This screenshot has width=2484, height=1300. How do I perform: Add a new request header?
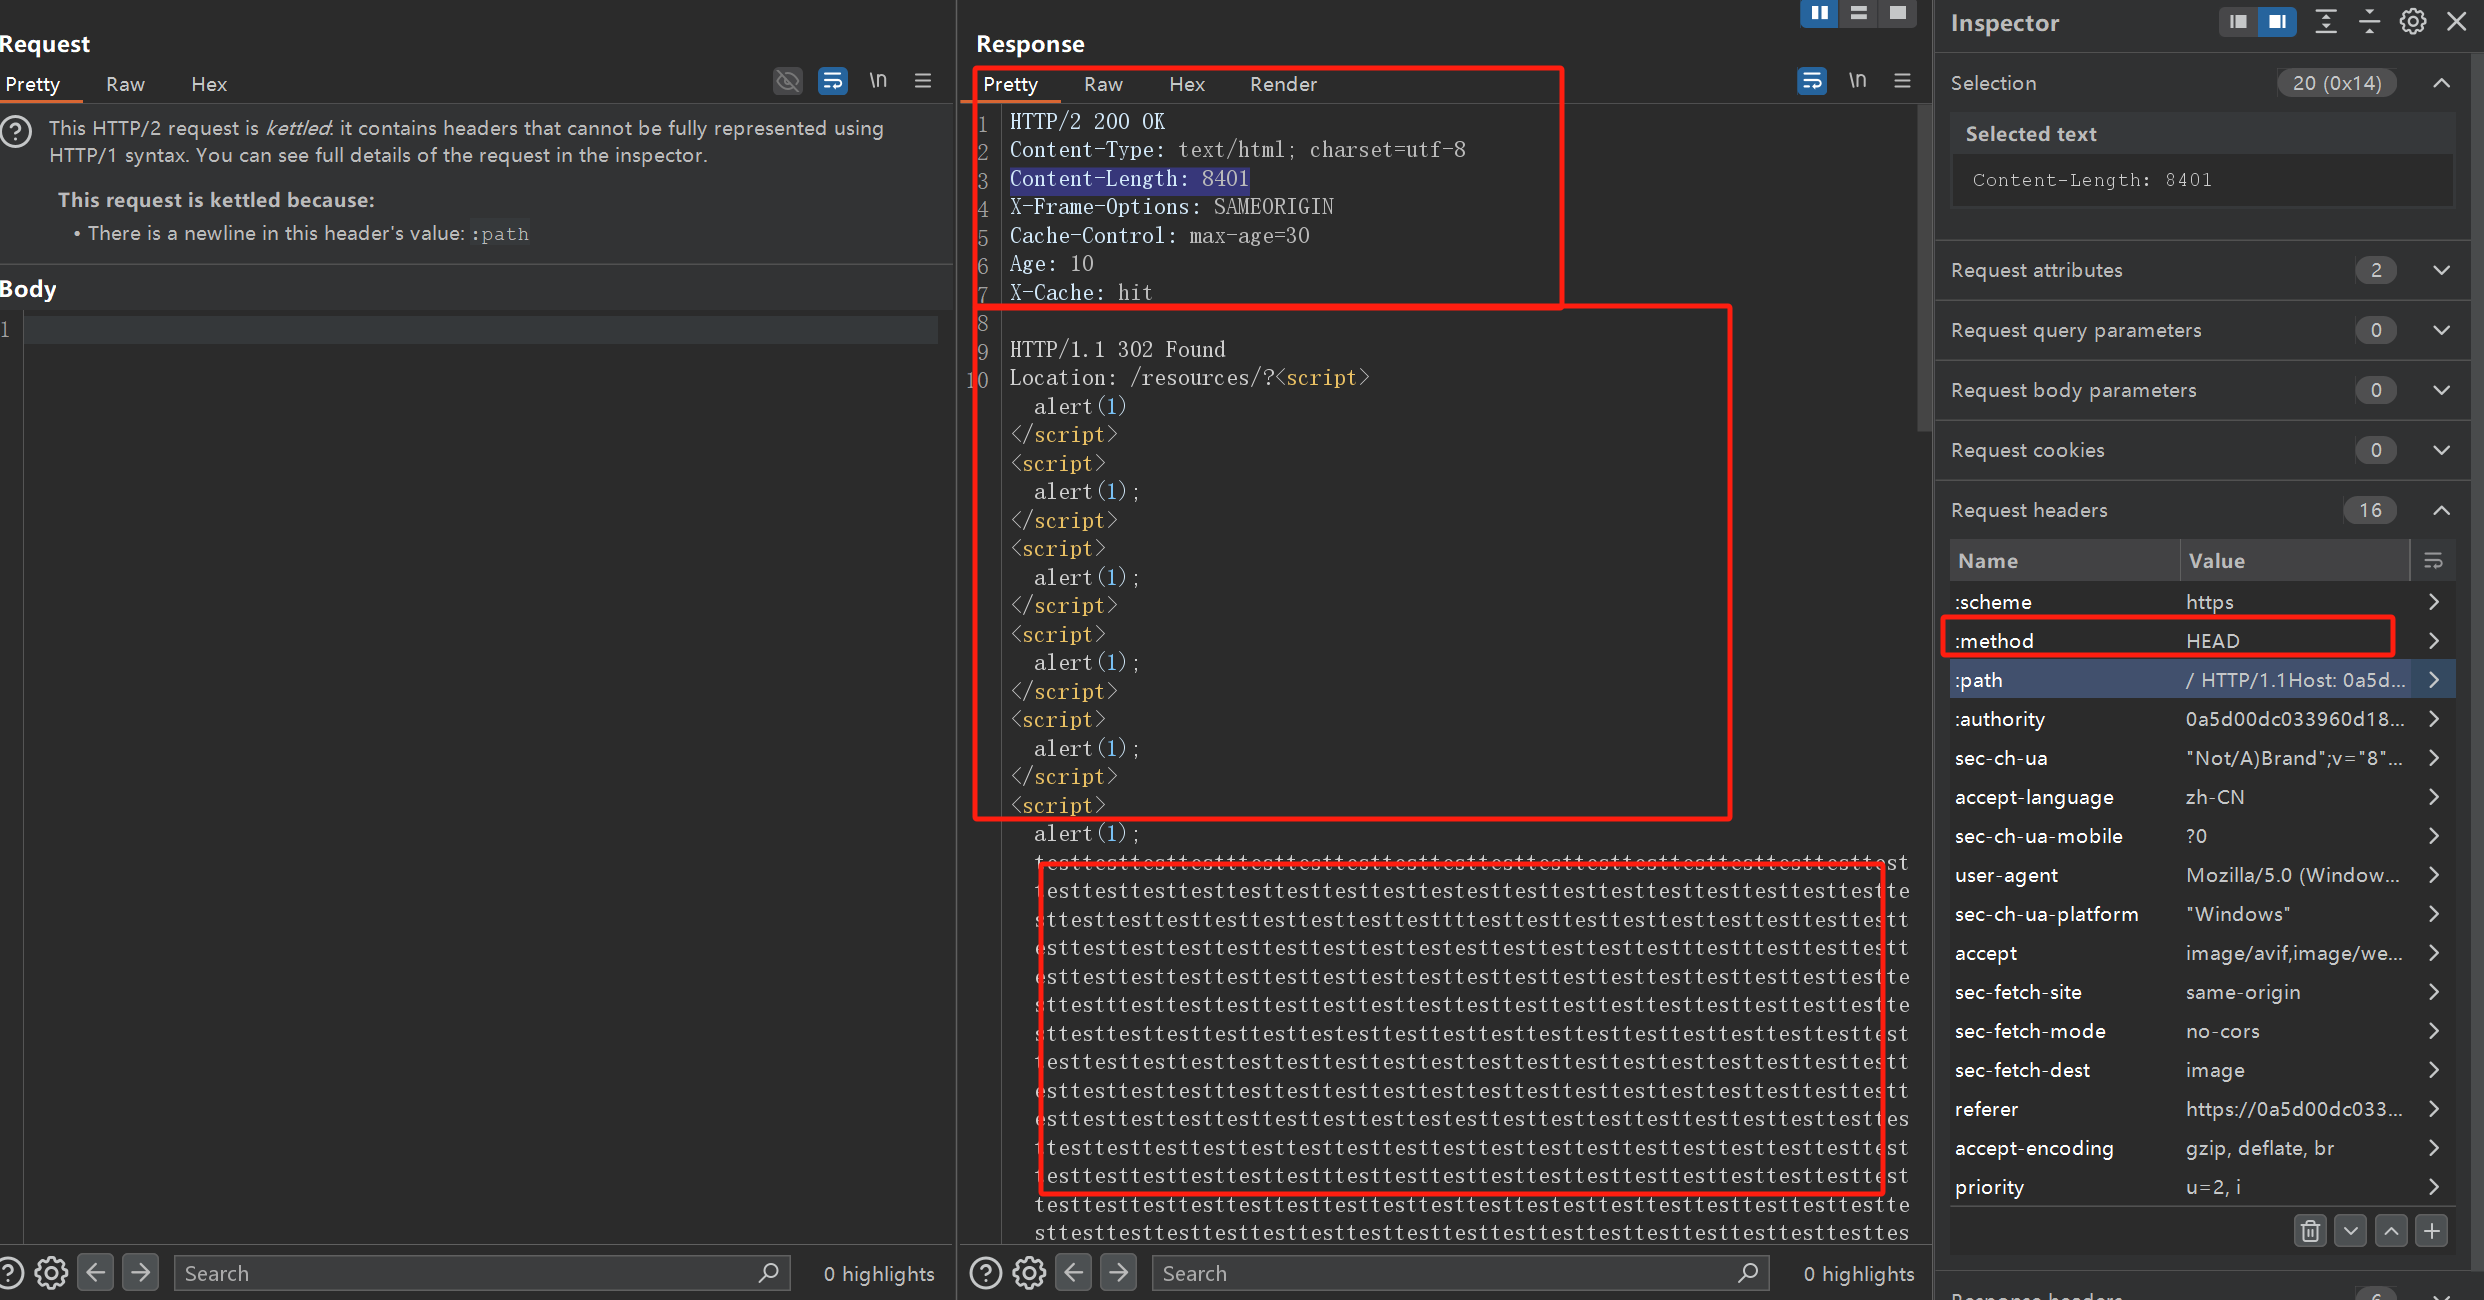2432,1231
